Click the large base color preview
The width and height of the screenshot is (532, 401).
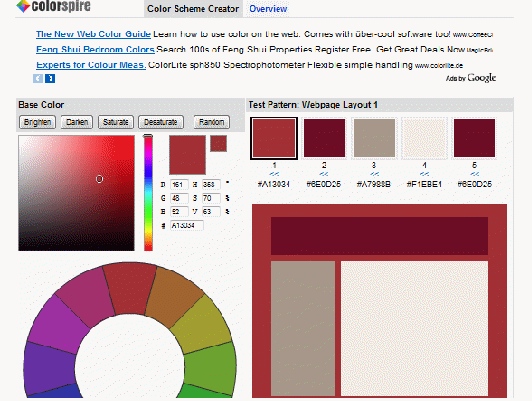click(x=187, y=155)
